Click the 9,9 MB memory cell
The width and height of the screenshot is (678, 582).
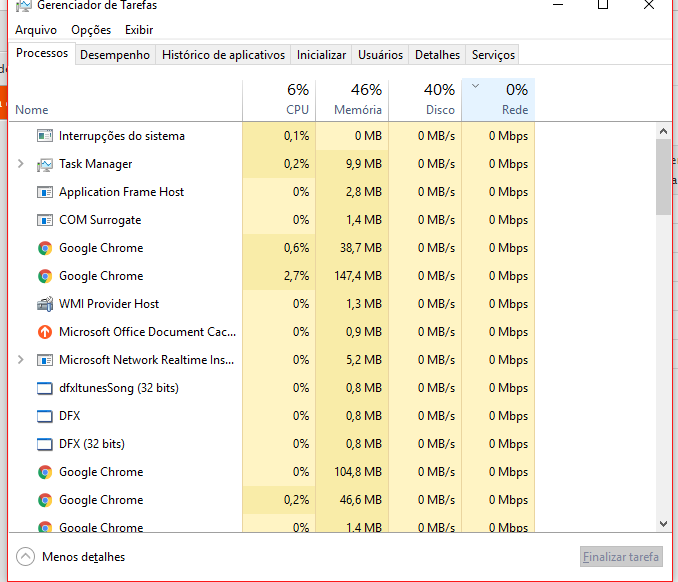point(352,164)
